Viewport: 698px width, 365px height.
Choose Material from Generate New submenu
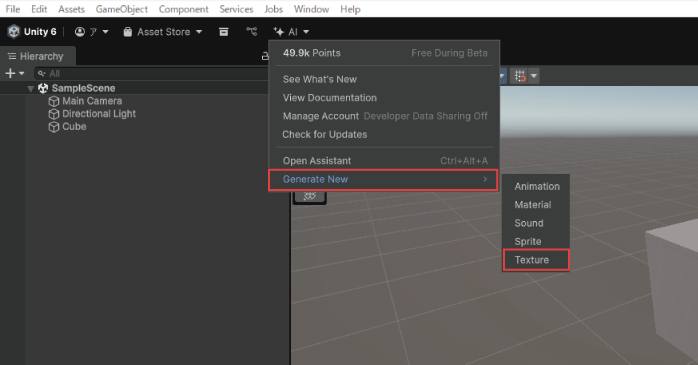pyautogui.click(x=533, y=205)
